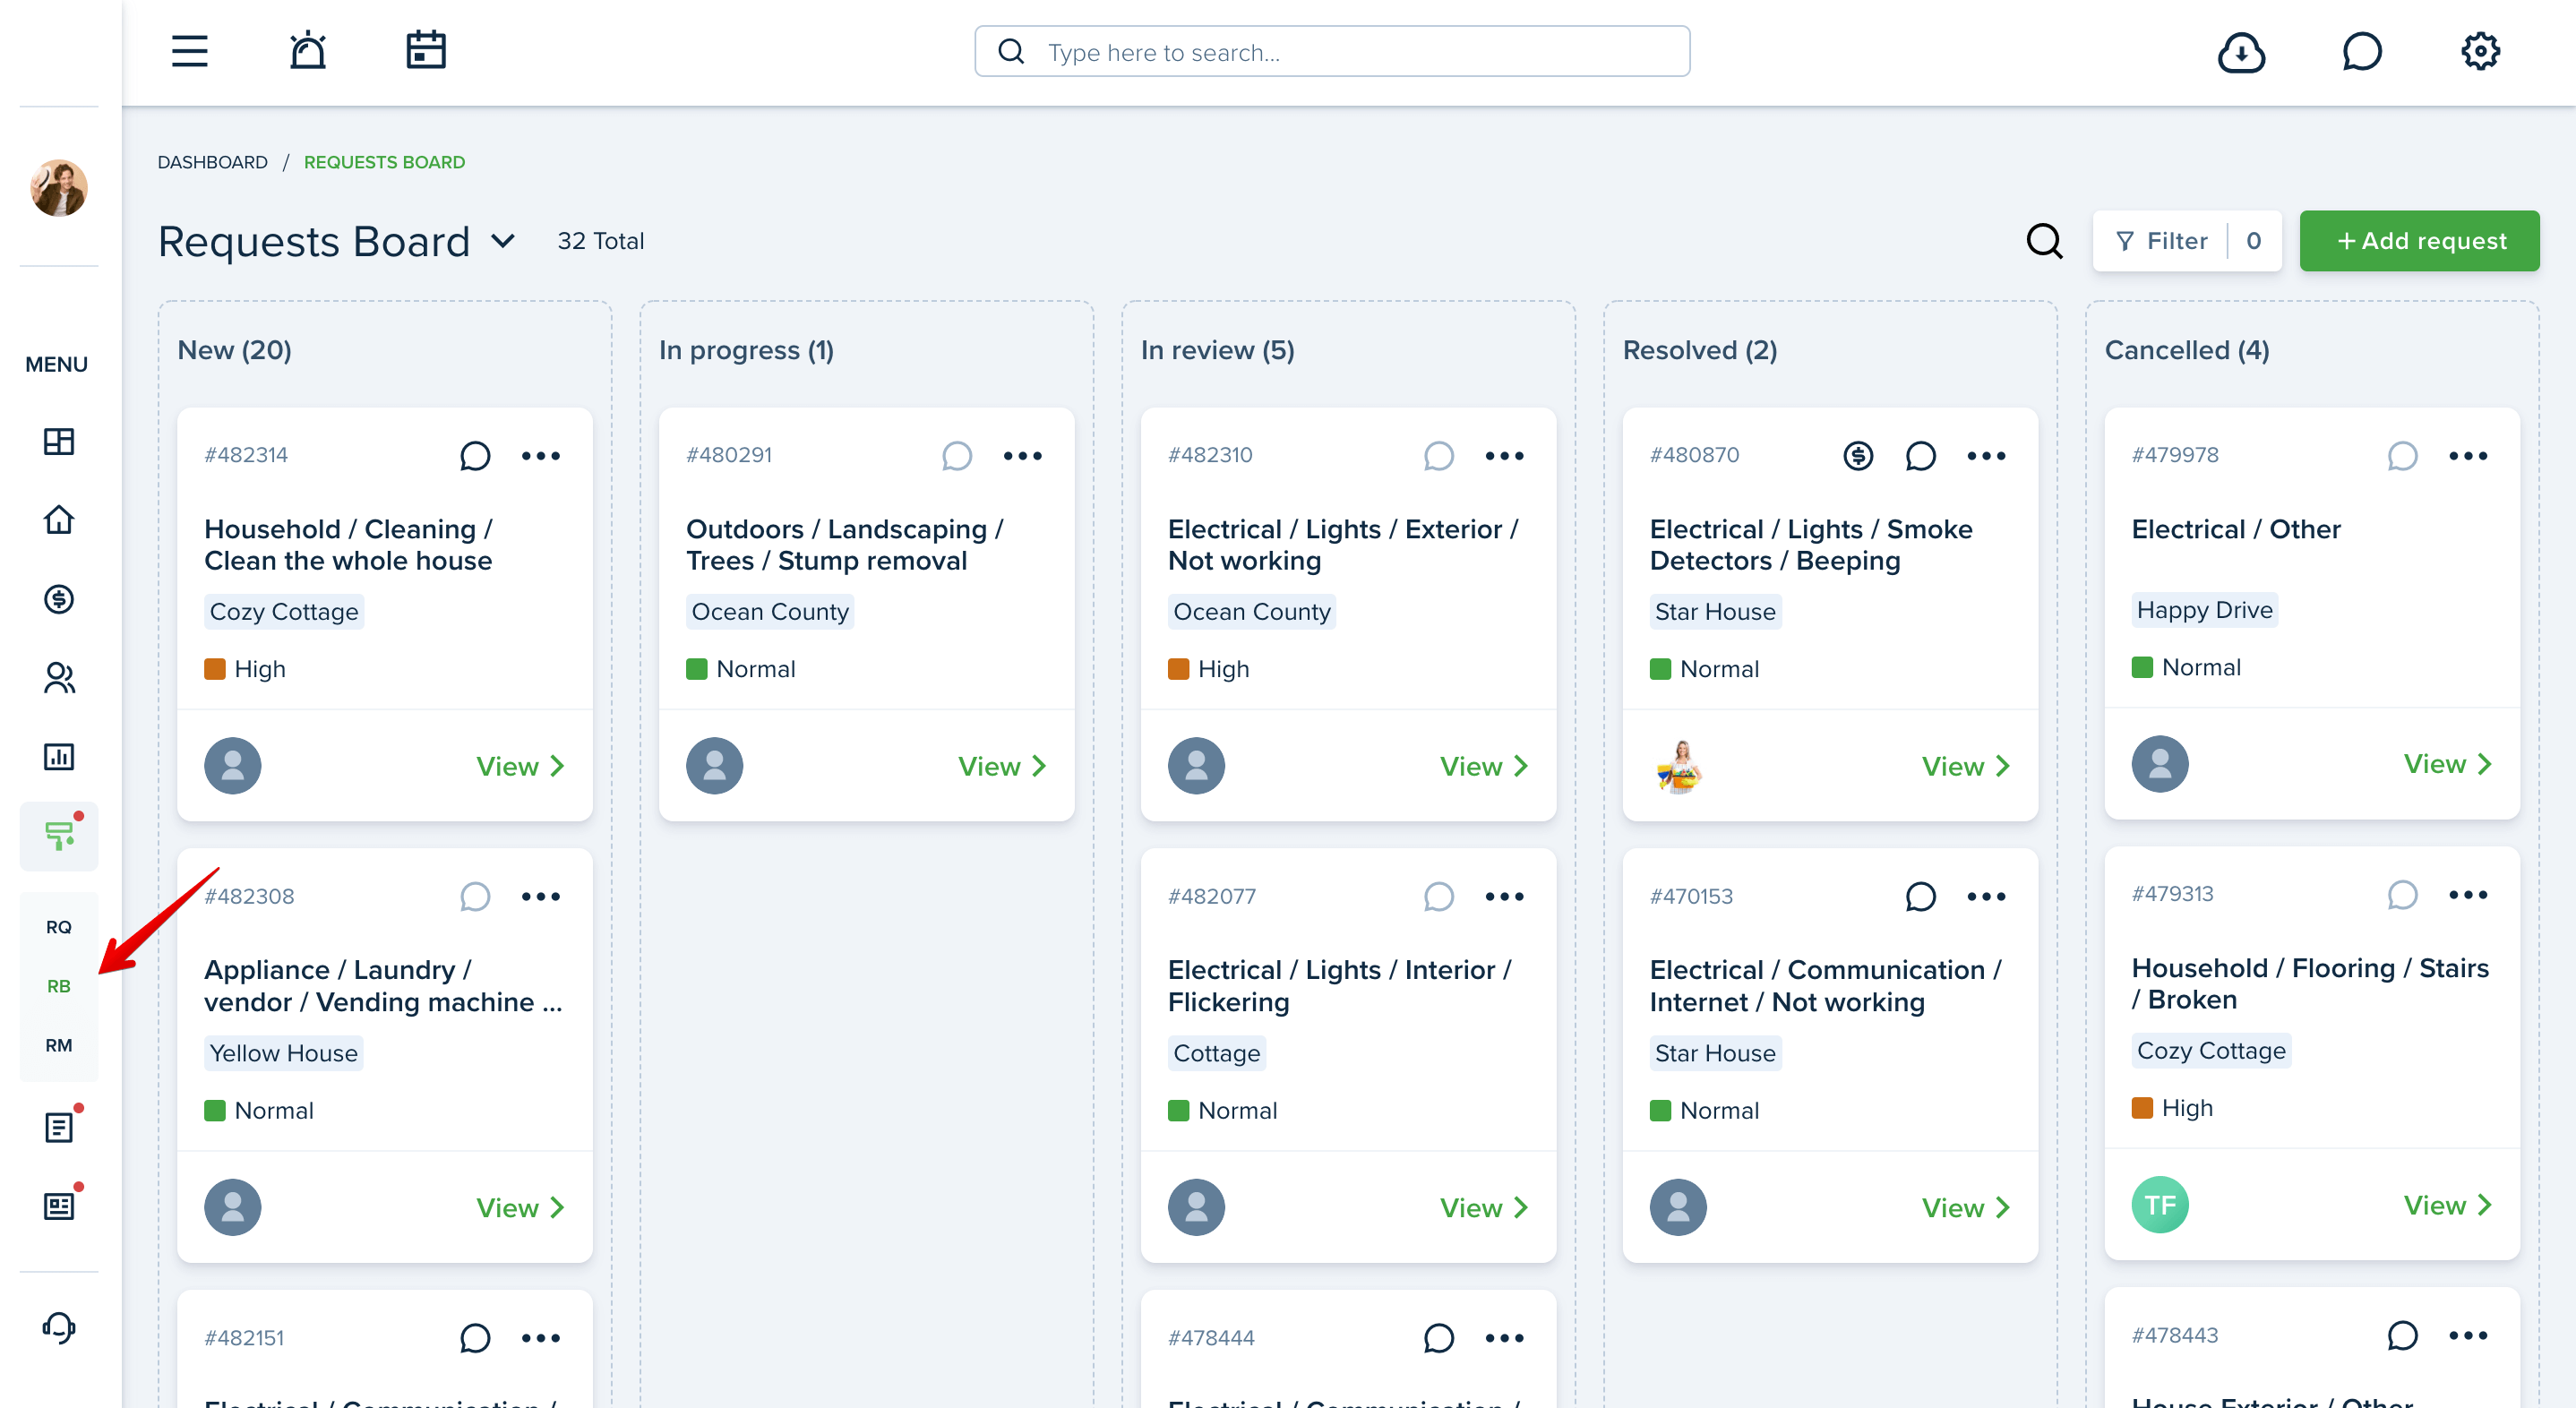The height and width of the screenshot is (1408, 2576).
Task: Open comments on request #478444
Action: [x=1438, y=1338]
